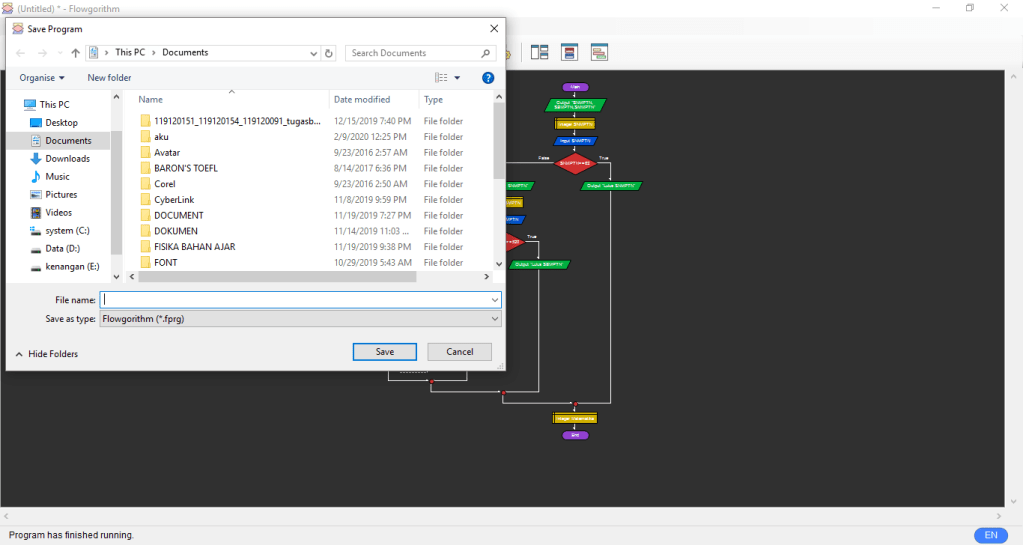1023x545 pixels.
Task: Click the Cancel button
Action: point(459,352)
